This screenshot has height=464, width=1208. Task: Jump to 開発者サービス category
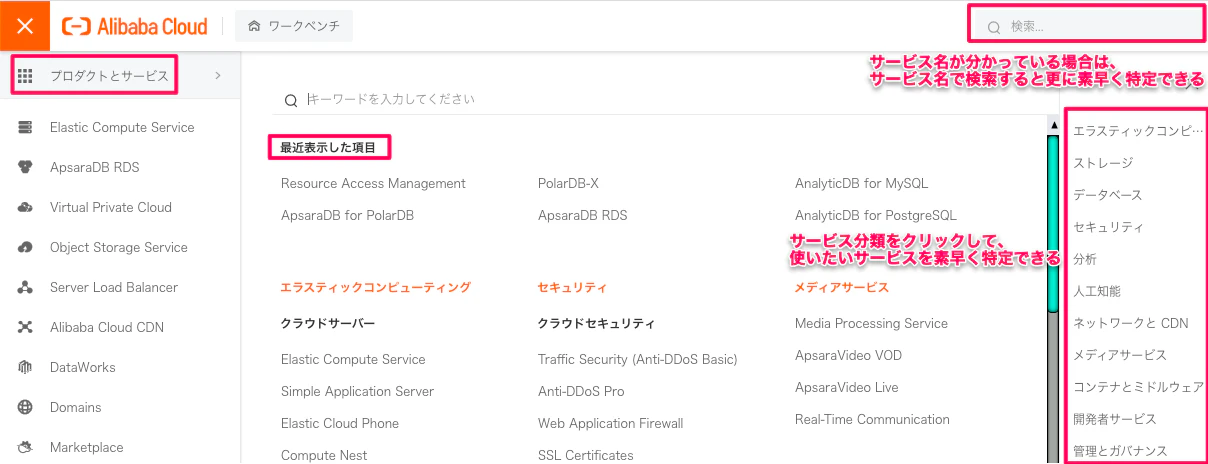(x=1114, y=419)
